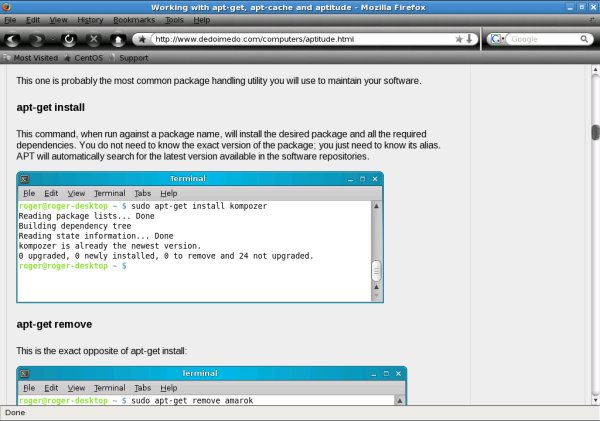This screenshot has height=421, width=600.
Task: Reload the current page
Action: pyautogui.click(x=69, y=39)
